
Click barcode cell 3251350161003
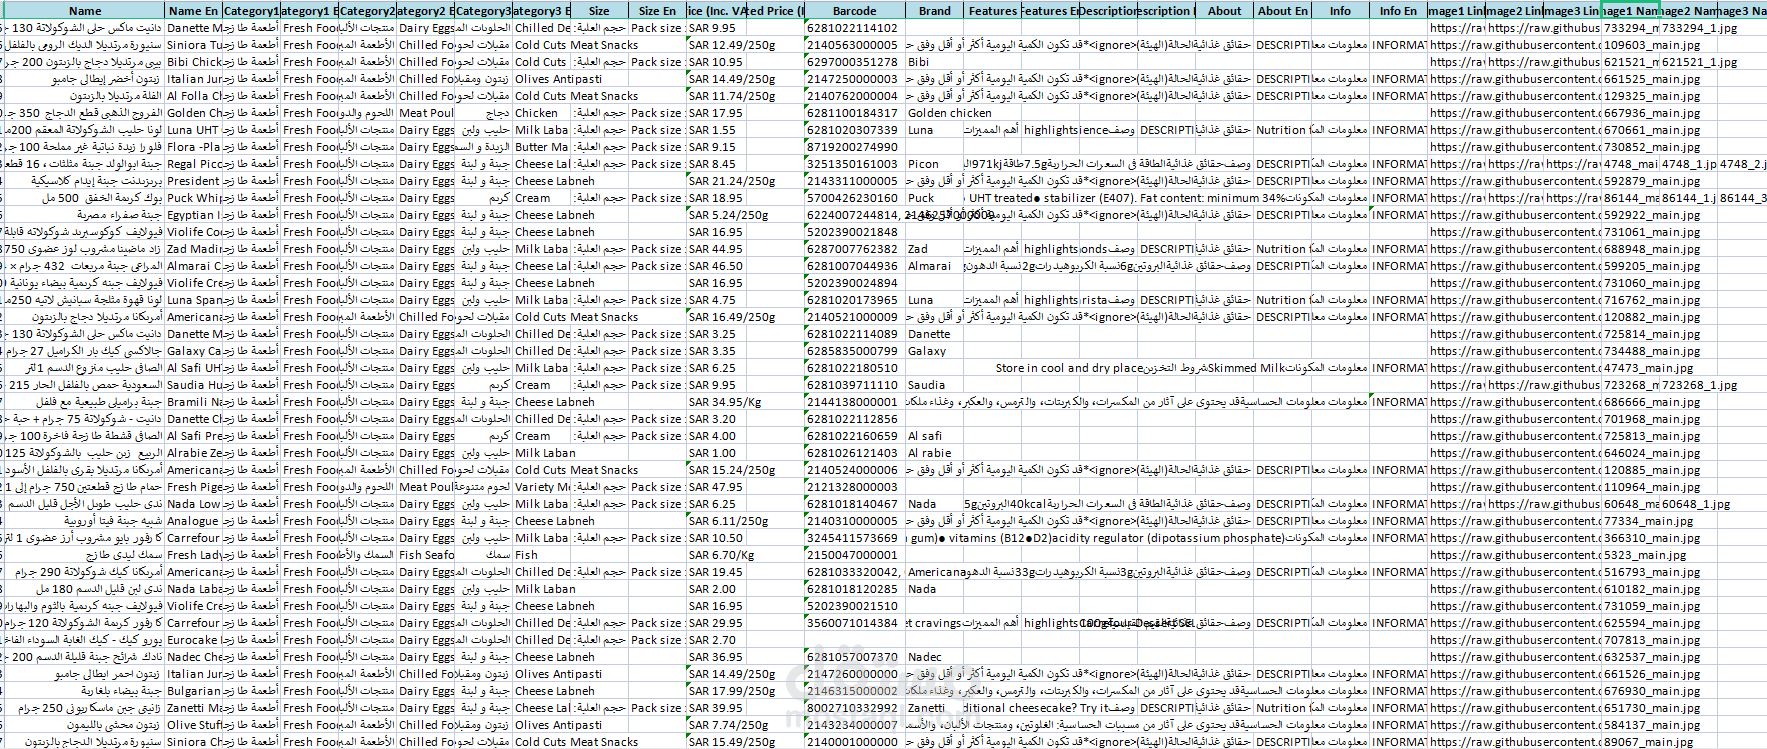pyautogui.click(x=855, y=164)
